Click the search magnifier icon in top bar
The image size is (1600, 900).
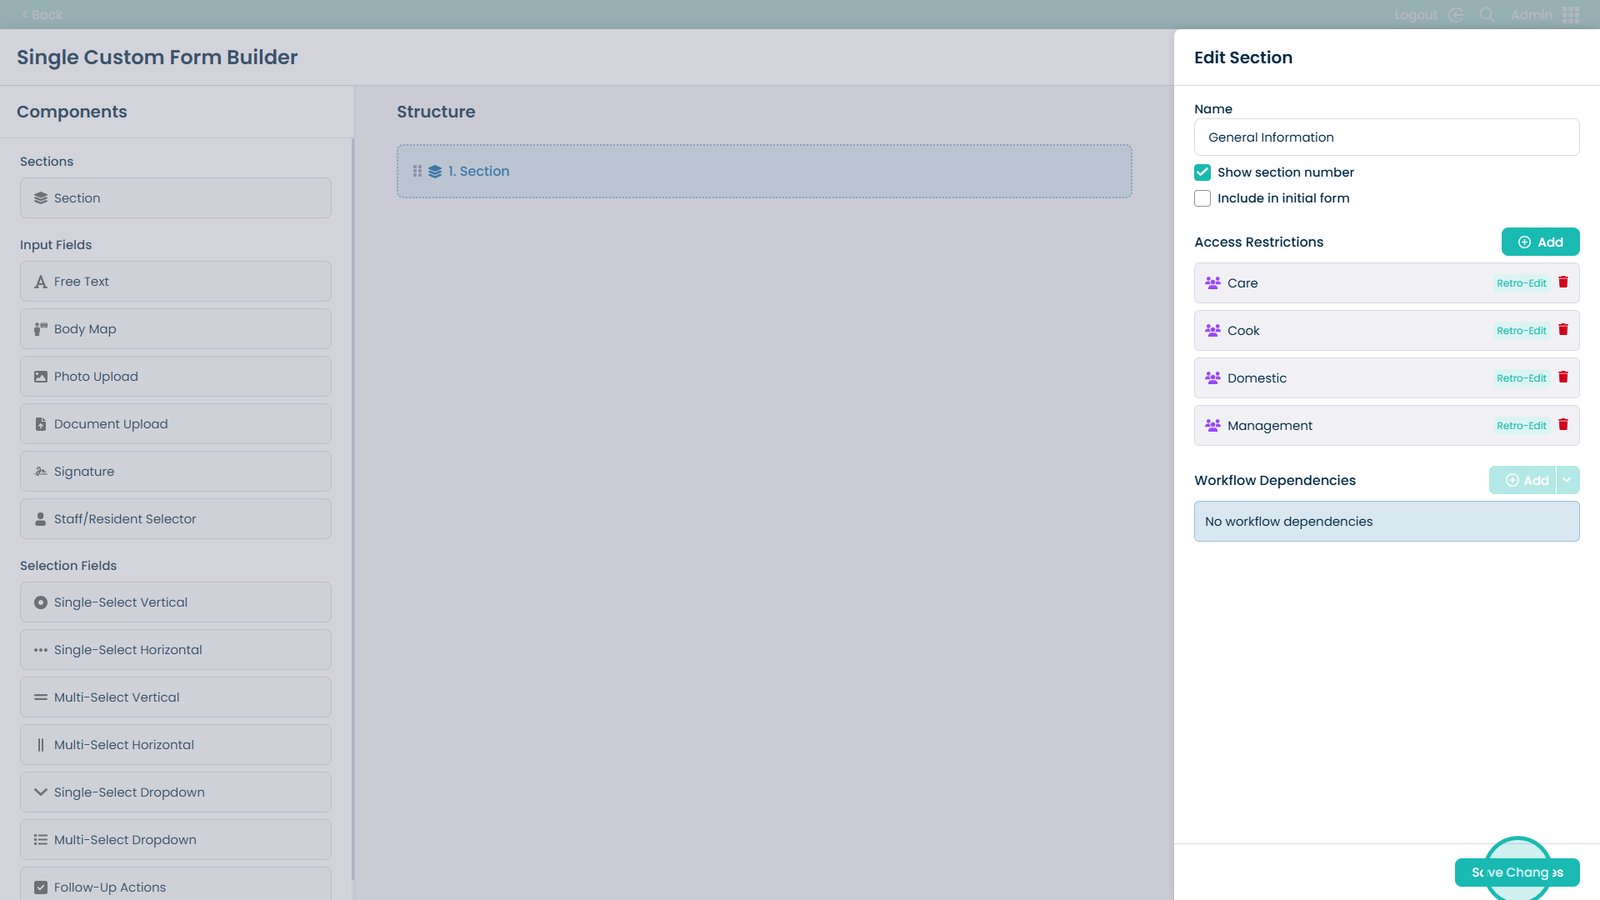pos(1487,15)
